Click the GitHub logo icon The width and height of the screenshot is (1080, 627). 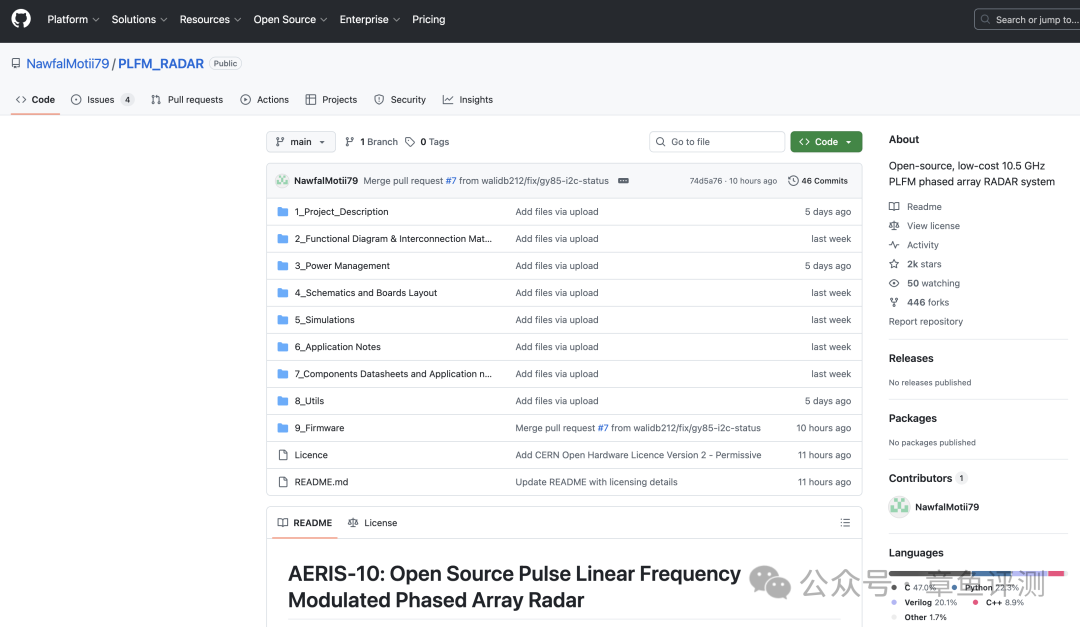21,19
